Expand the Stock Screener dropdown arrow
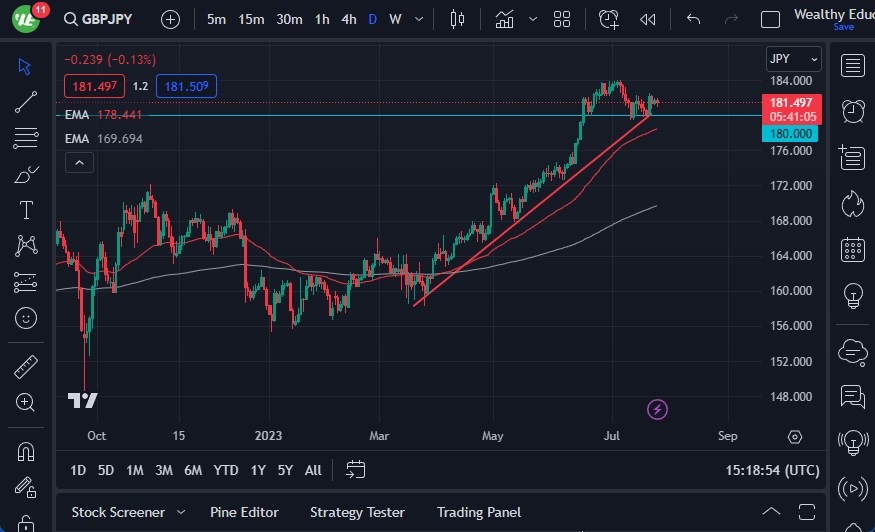Image resolution: width=875 pixels, height=532 pixels. [180, 512]
